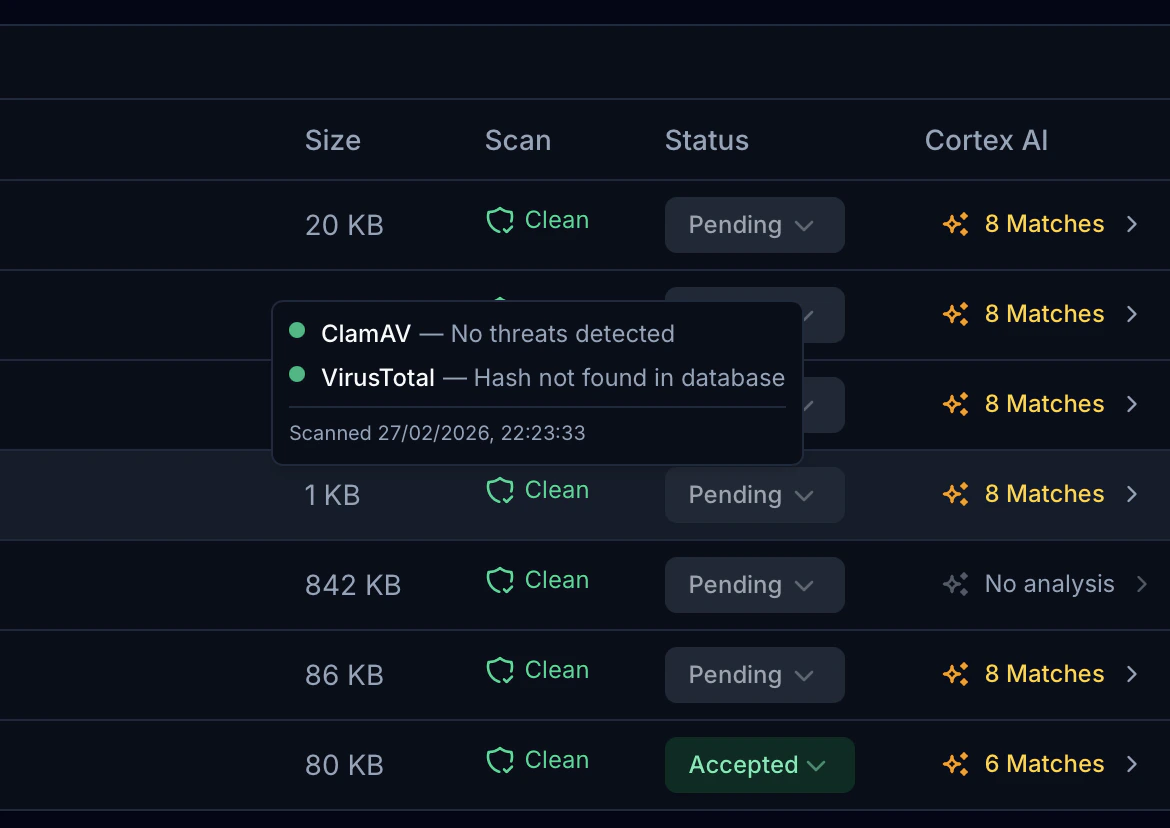Viewport: 1170px width, 828px height.
Task: Open the Pending status dropdown on 20 KB row
Action: (754, 225)
